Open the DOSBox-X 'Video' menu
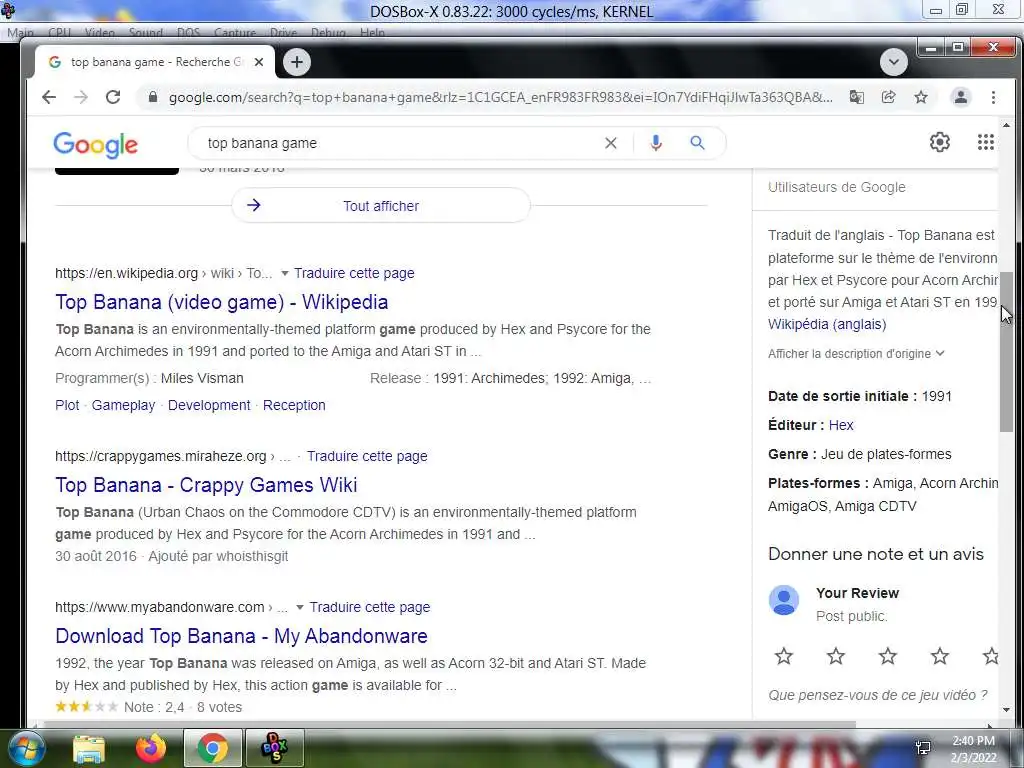Image resolution: width=1024 pixels, height=768 pixels. (x=100, y=33)
